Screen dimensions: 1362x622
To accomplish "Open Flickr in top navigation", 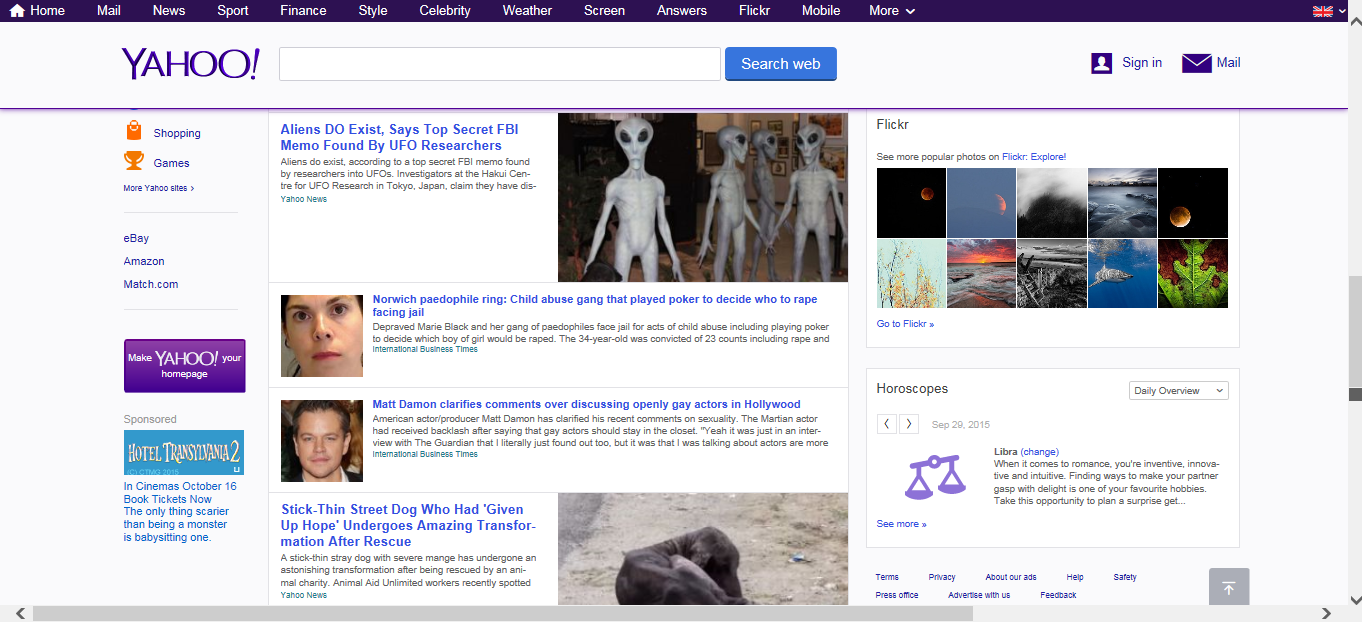I will (754, 10).
